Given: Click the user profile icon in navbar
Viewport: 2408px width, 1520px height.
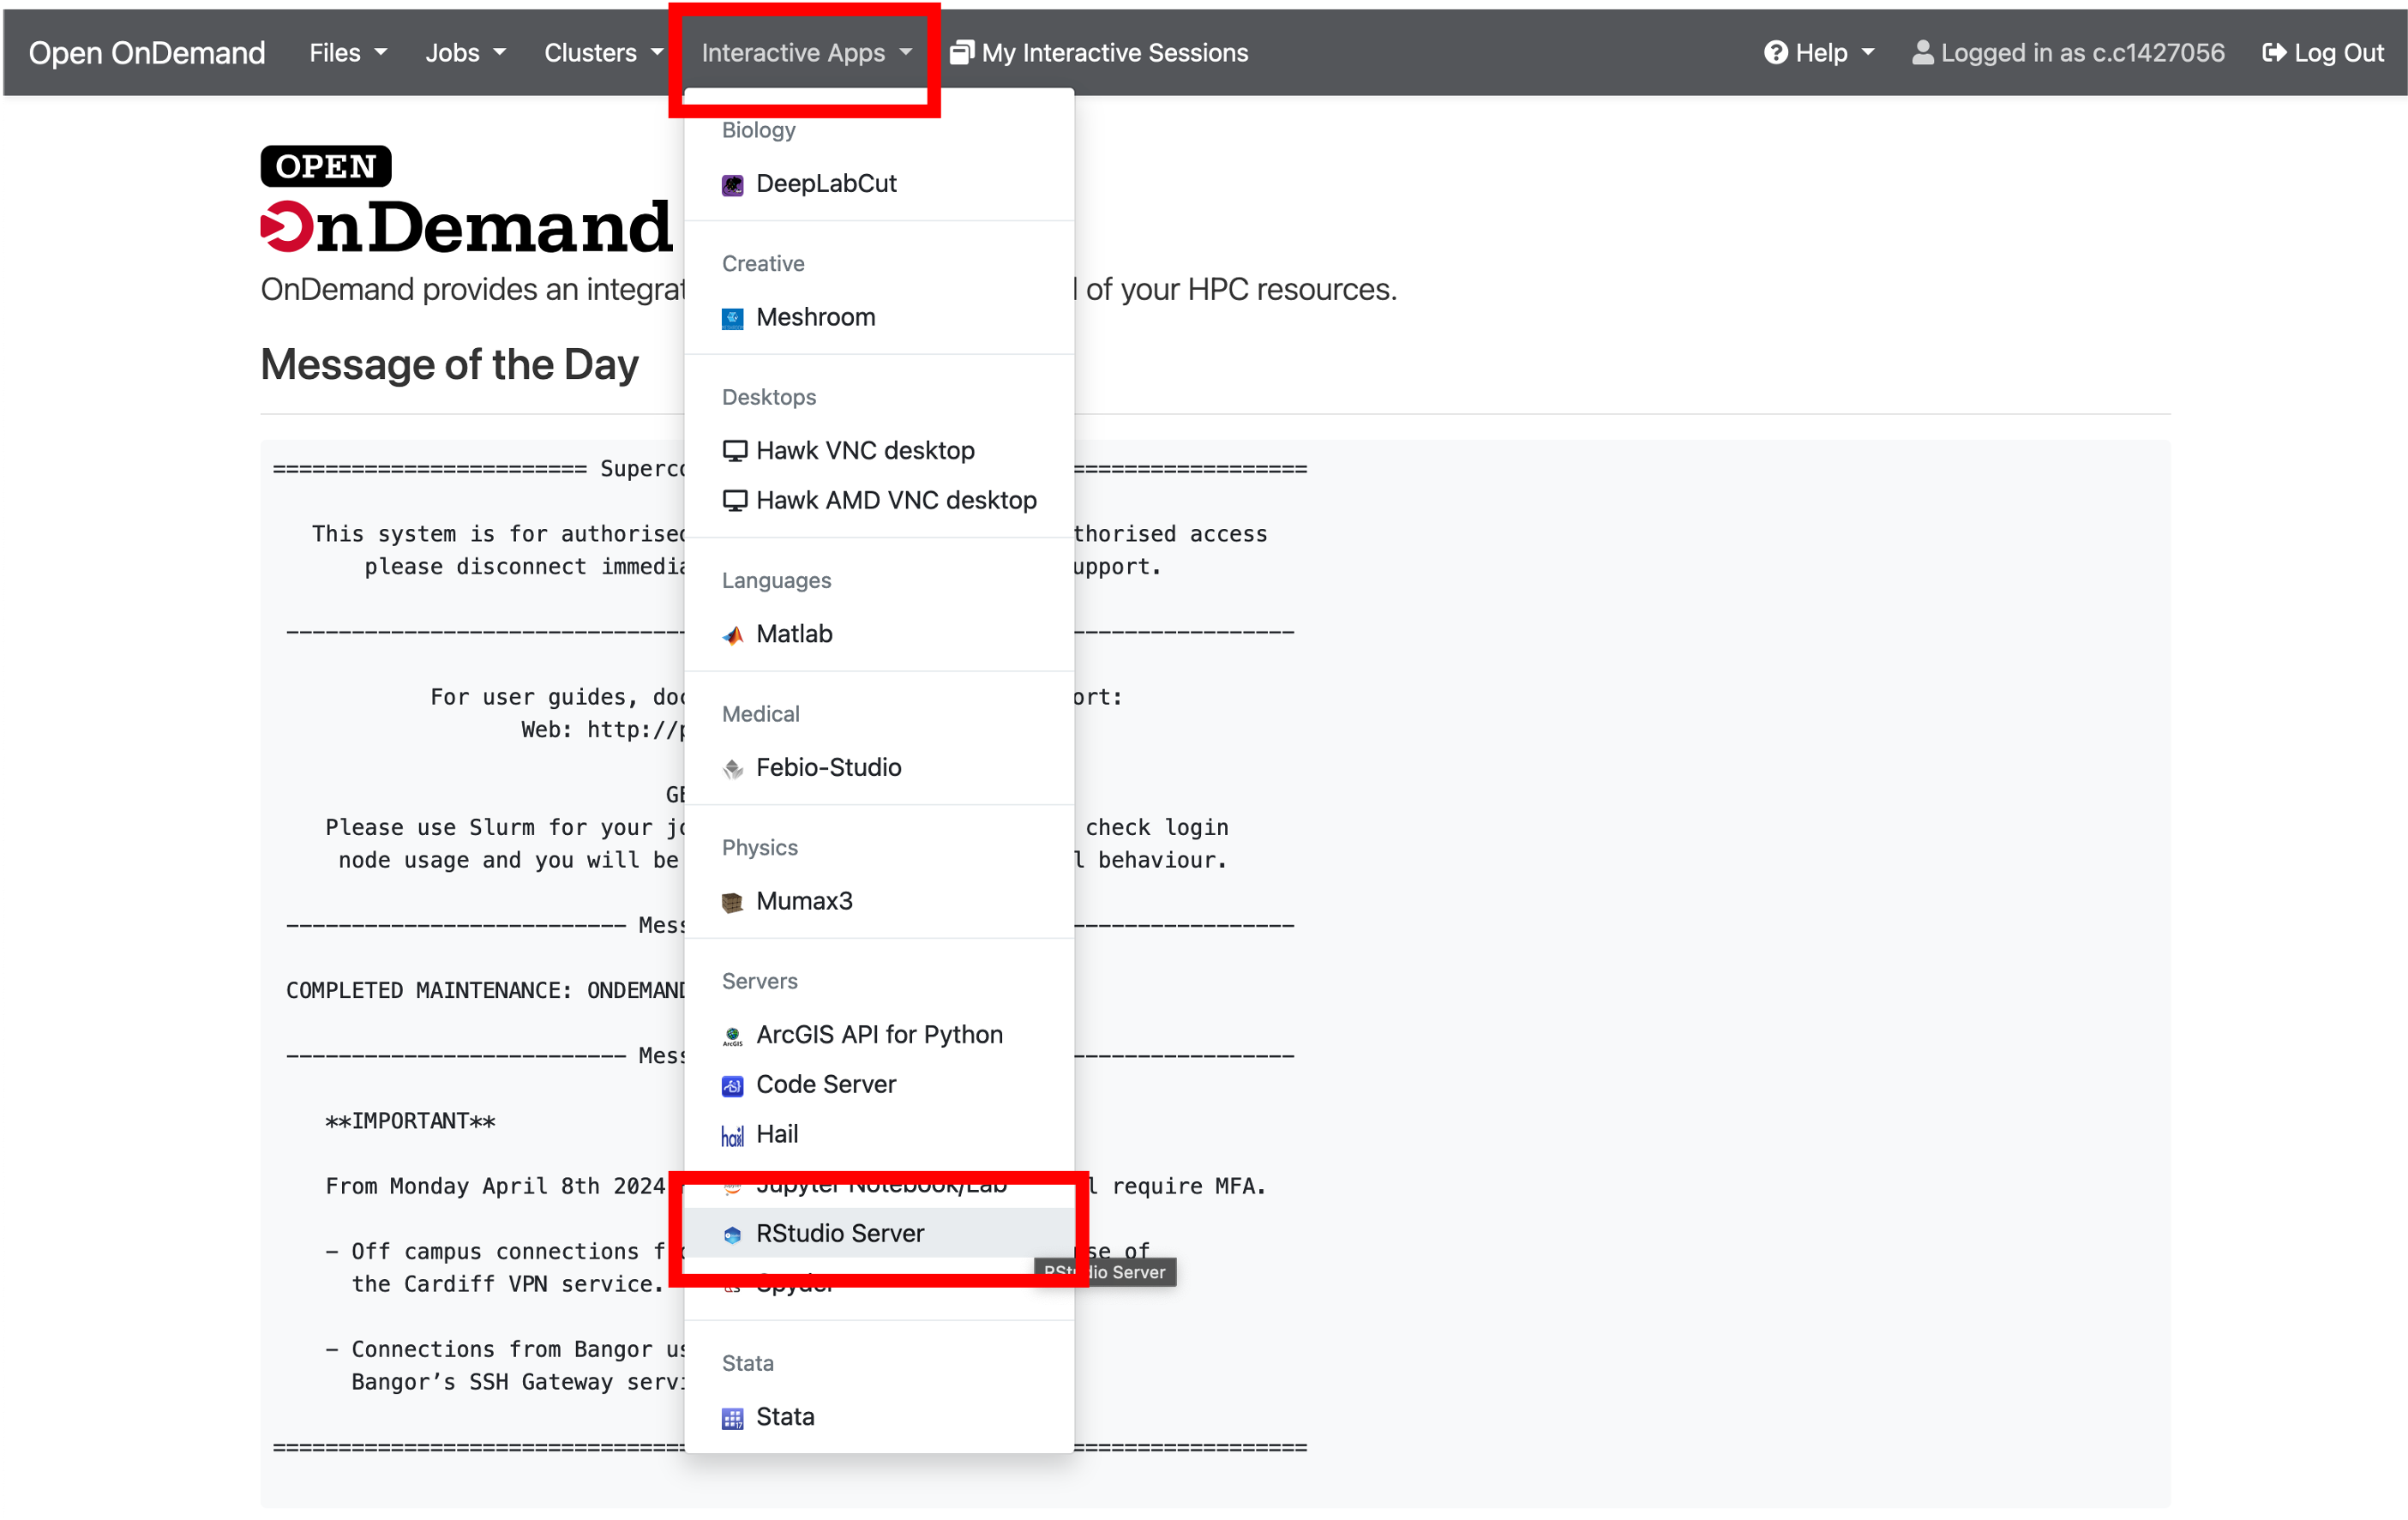Looking at the screenshot, I should 1922,52.
